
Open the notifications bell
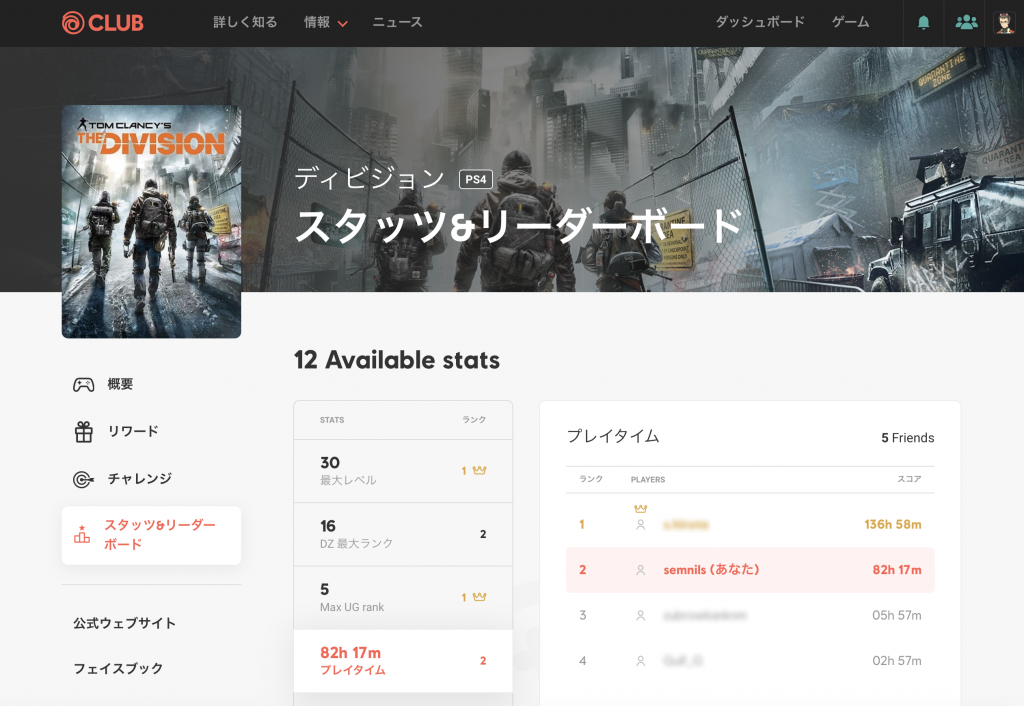[x=923, y=23]
